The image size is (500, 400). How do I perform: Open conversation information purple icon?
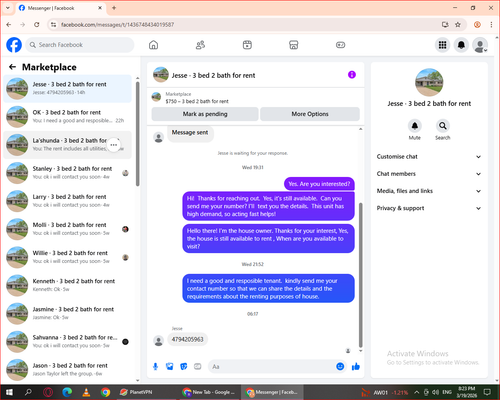352,75
